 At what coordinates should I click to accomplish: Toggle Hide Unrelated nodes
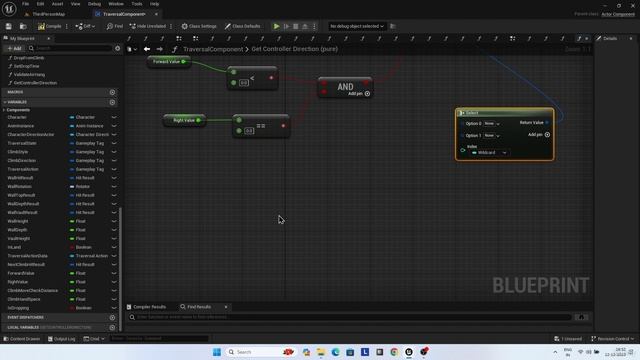(148, 26)
